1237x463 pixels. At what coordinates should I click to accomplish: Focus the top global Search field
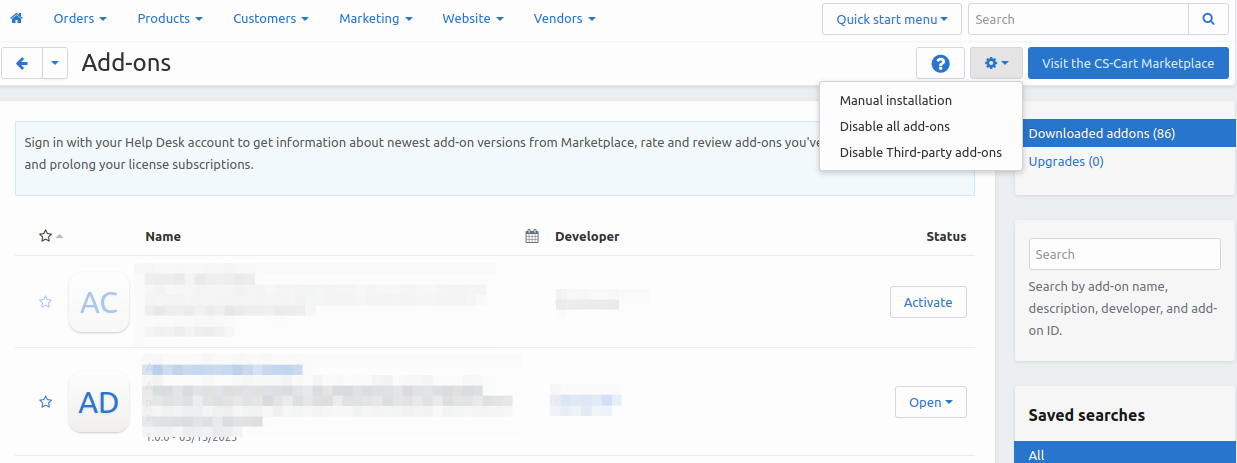[x=1078, y=19]
